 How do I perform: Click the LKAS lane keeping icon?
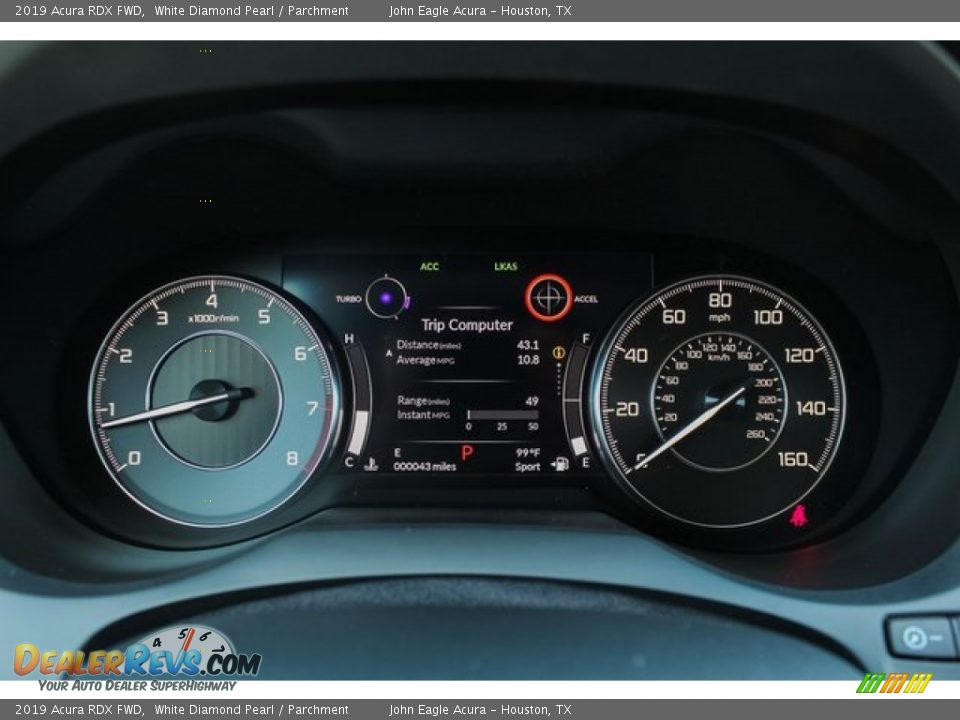[505, 266]
